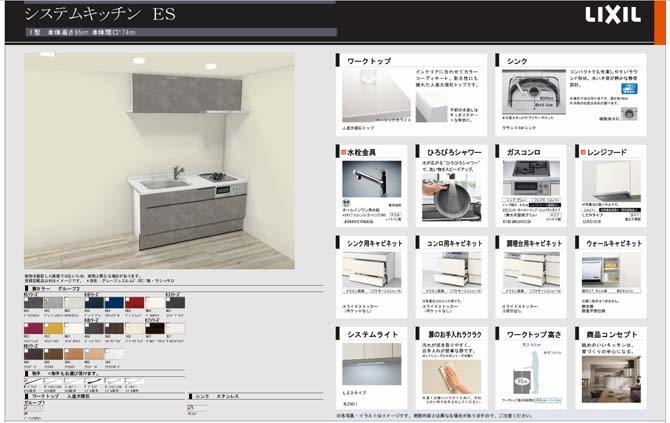Click the red marker beside 水栓金具
This screenshot has height=423, width=670.
(343, 152)
